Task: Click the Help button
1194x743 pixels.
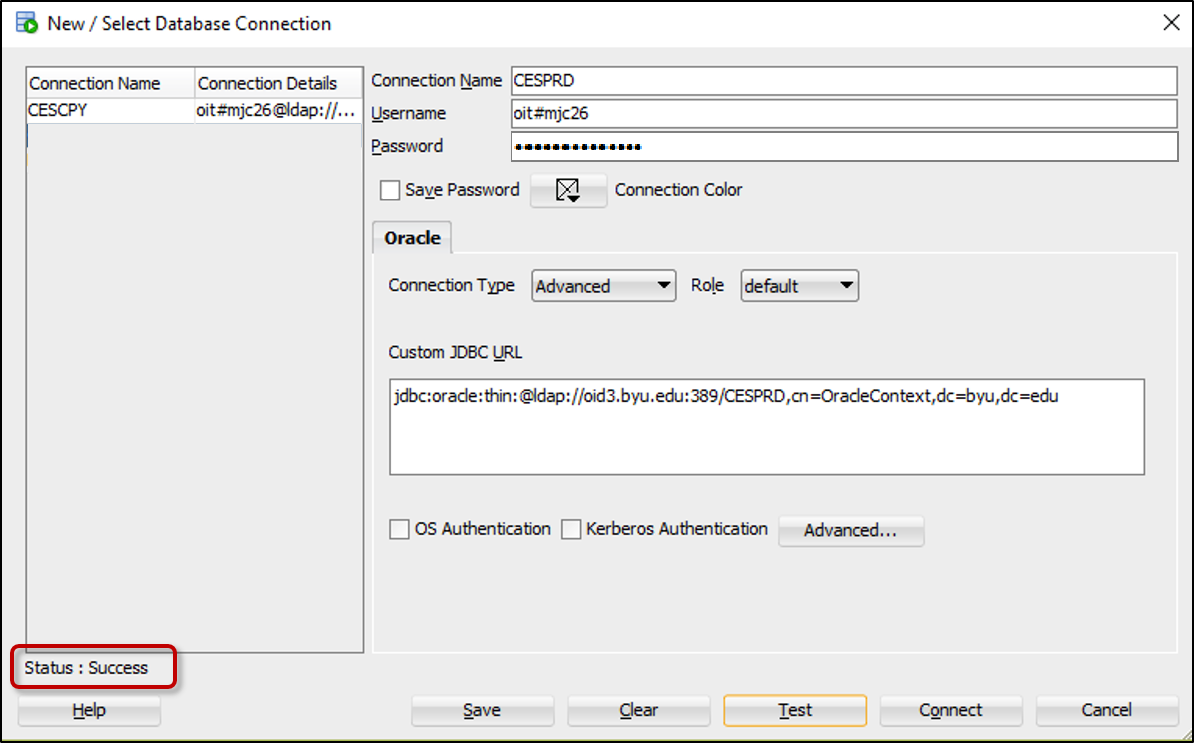Action: point(89,710)
